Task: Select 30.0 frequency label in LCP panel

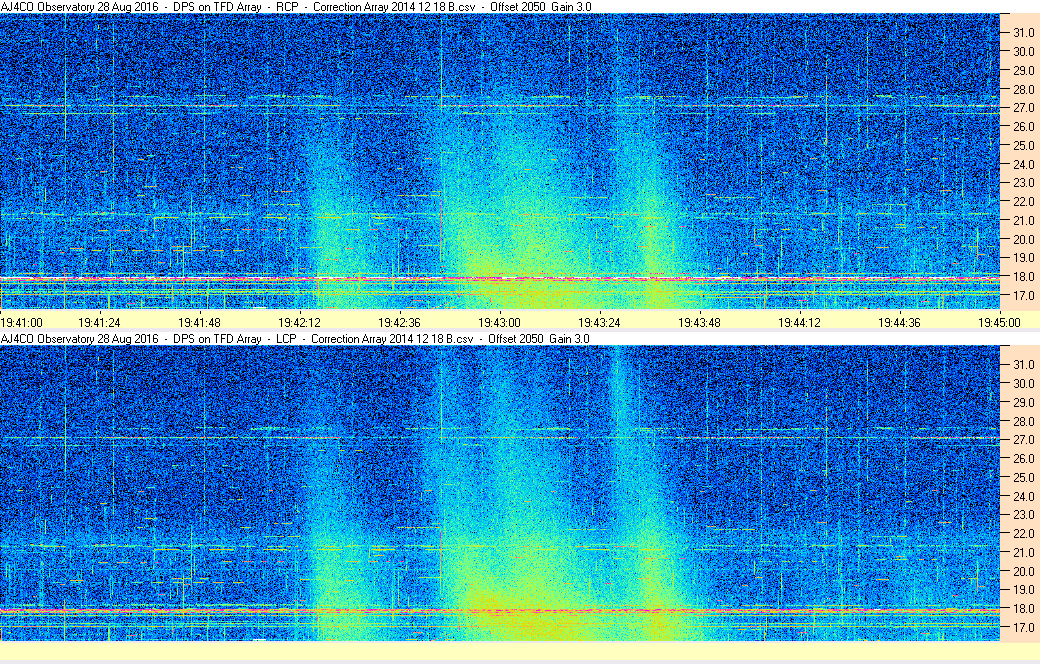Action: click(1023, 383)
